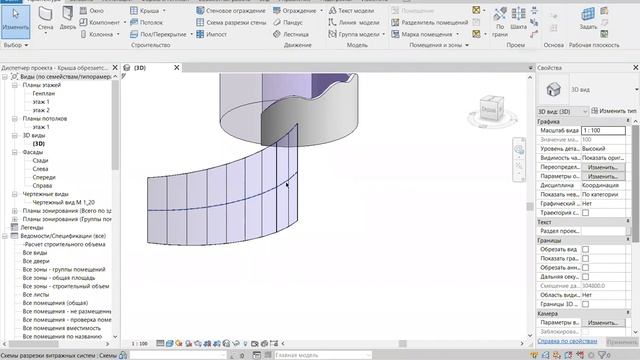This screenshot has width=640, height=360.
Task: Open the Все двери schedule
Action: click(x=36, y=261)
